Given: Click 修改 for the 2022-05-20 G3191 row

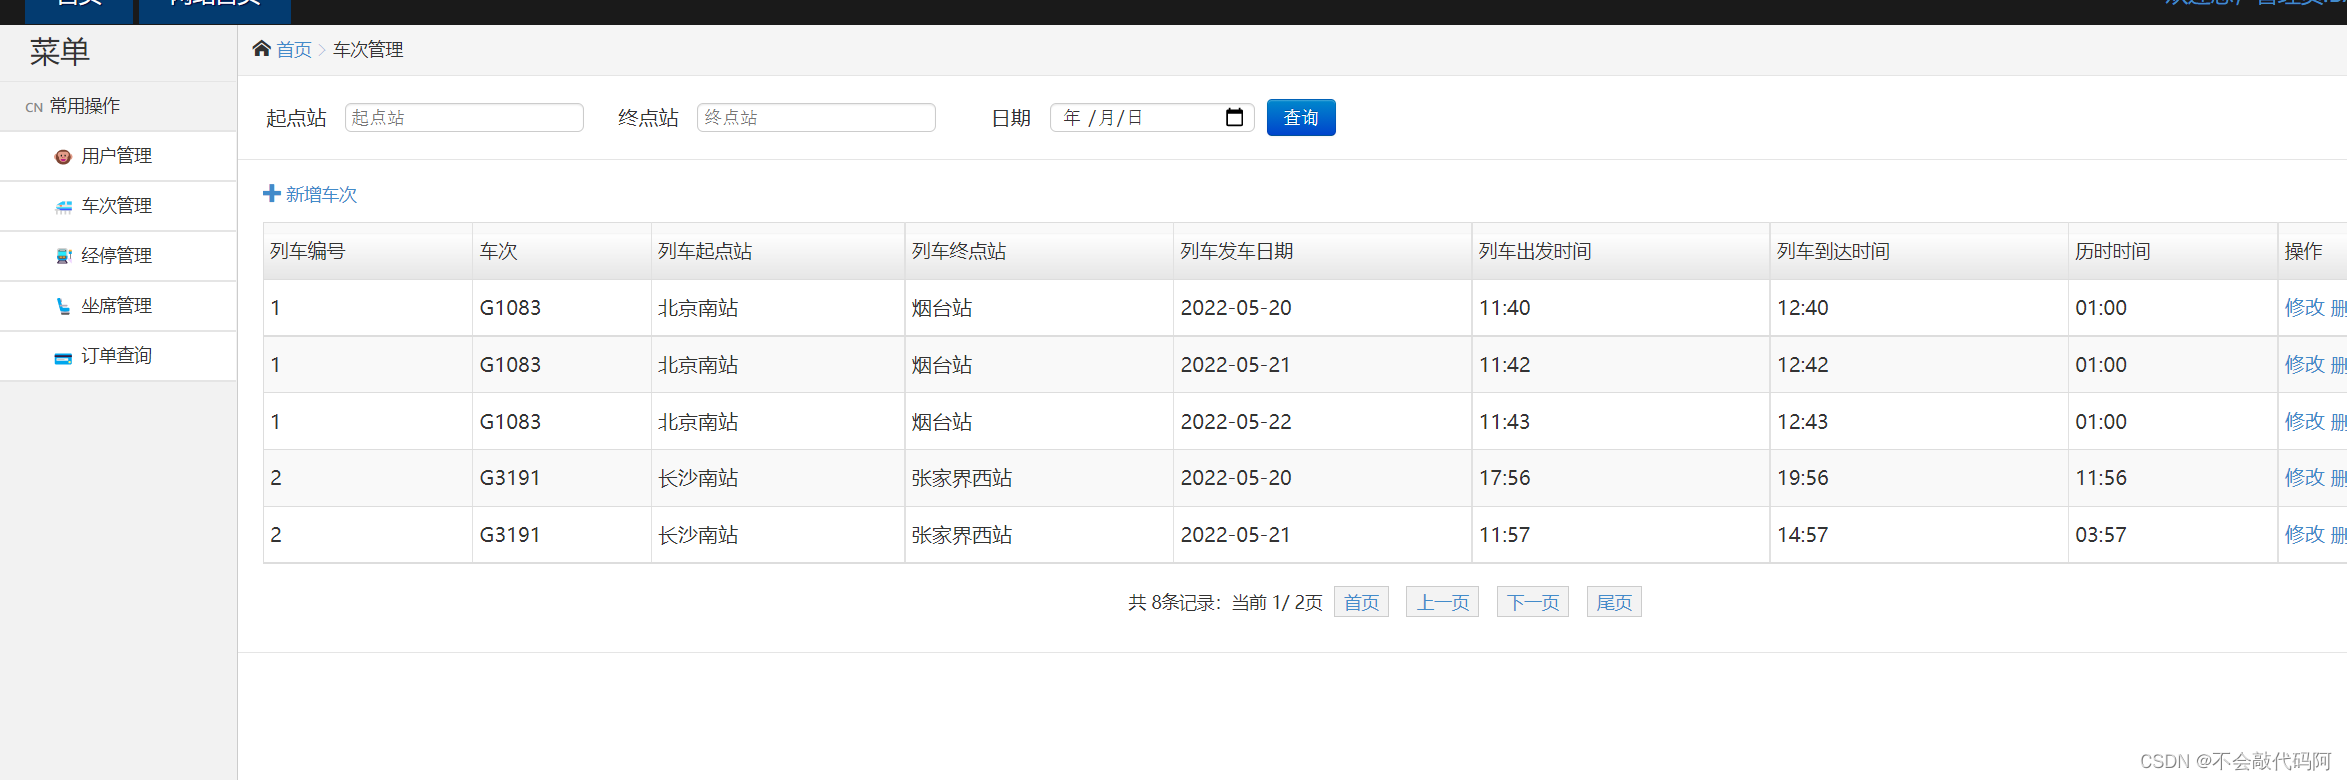Looking at the screenshot, I should [x=2304, y=477].
